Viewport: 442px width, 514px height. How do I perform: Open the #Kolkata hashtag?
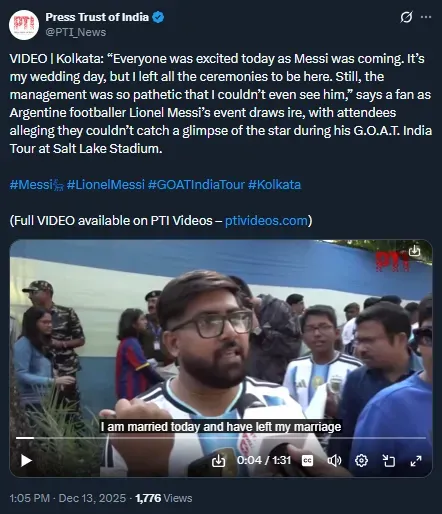[x=274, y=184]
